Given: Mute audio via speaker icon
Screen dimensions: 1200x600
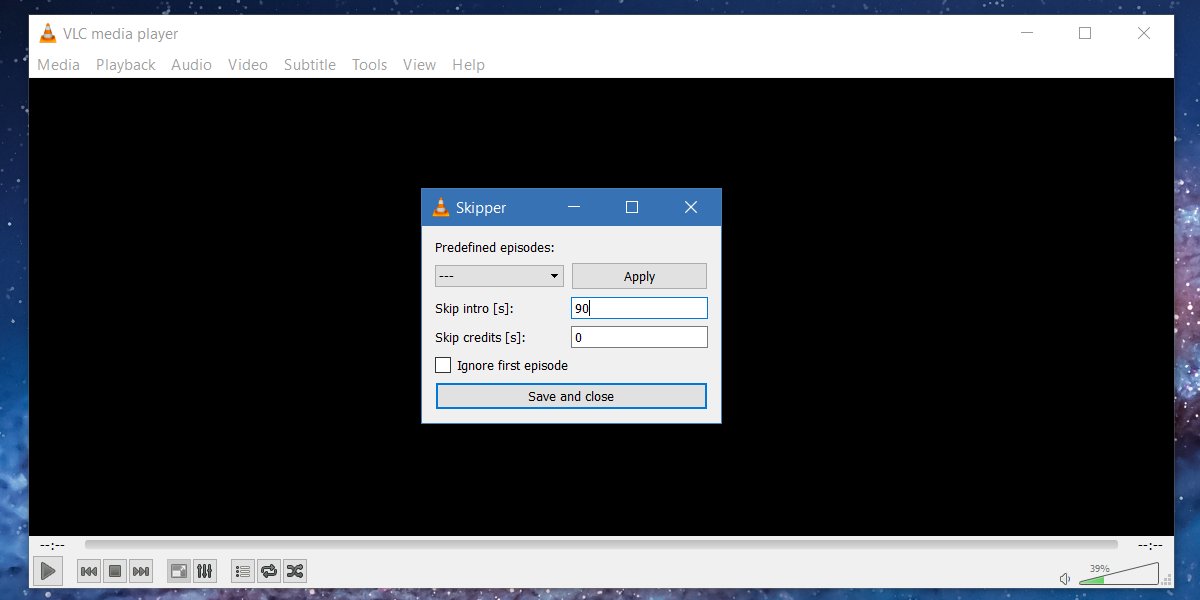Looking at the screenshot, I should pos(1066,578).
